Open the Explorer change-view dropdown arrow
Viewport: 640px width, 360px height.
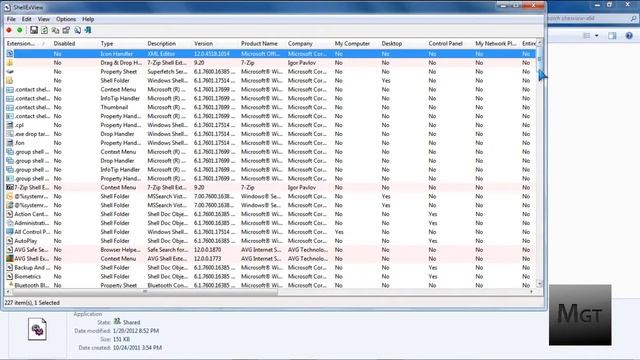click(597, 36)
